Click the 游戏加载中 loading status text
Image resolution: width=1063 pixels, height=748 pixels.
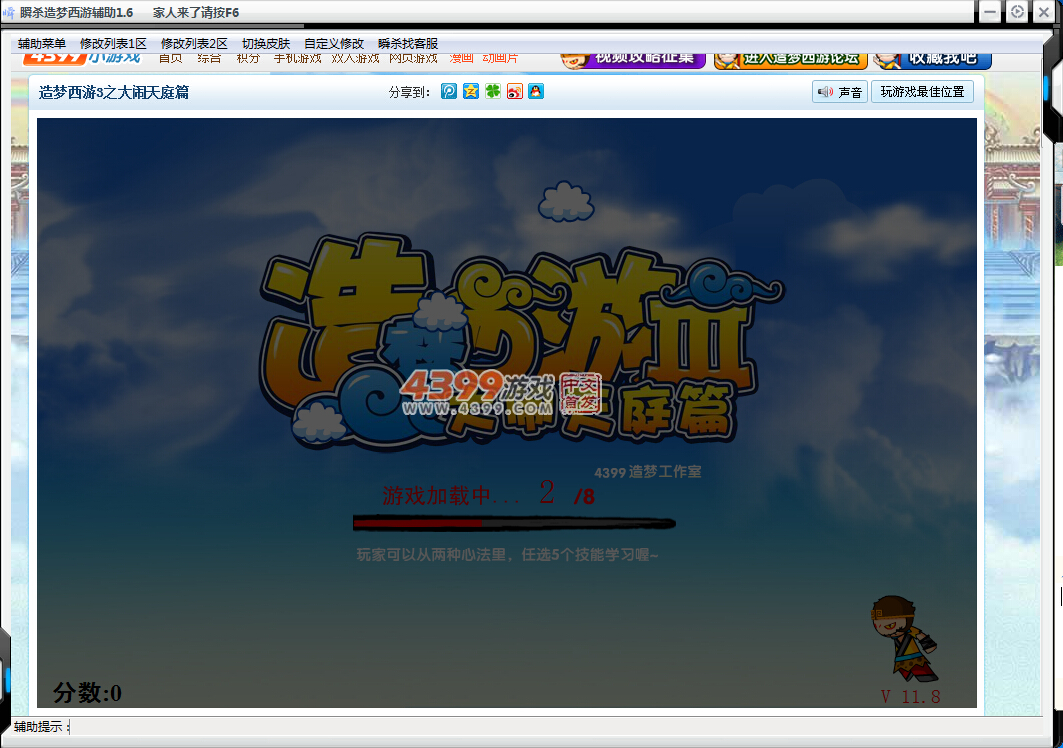451,496
